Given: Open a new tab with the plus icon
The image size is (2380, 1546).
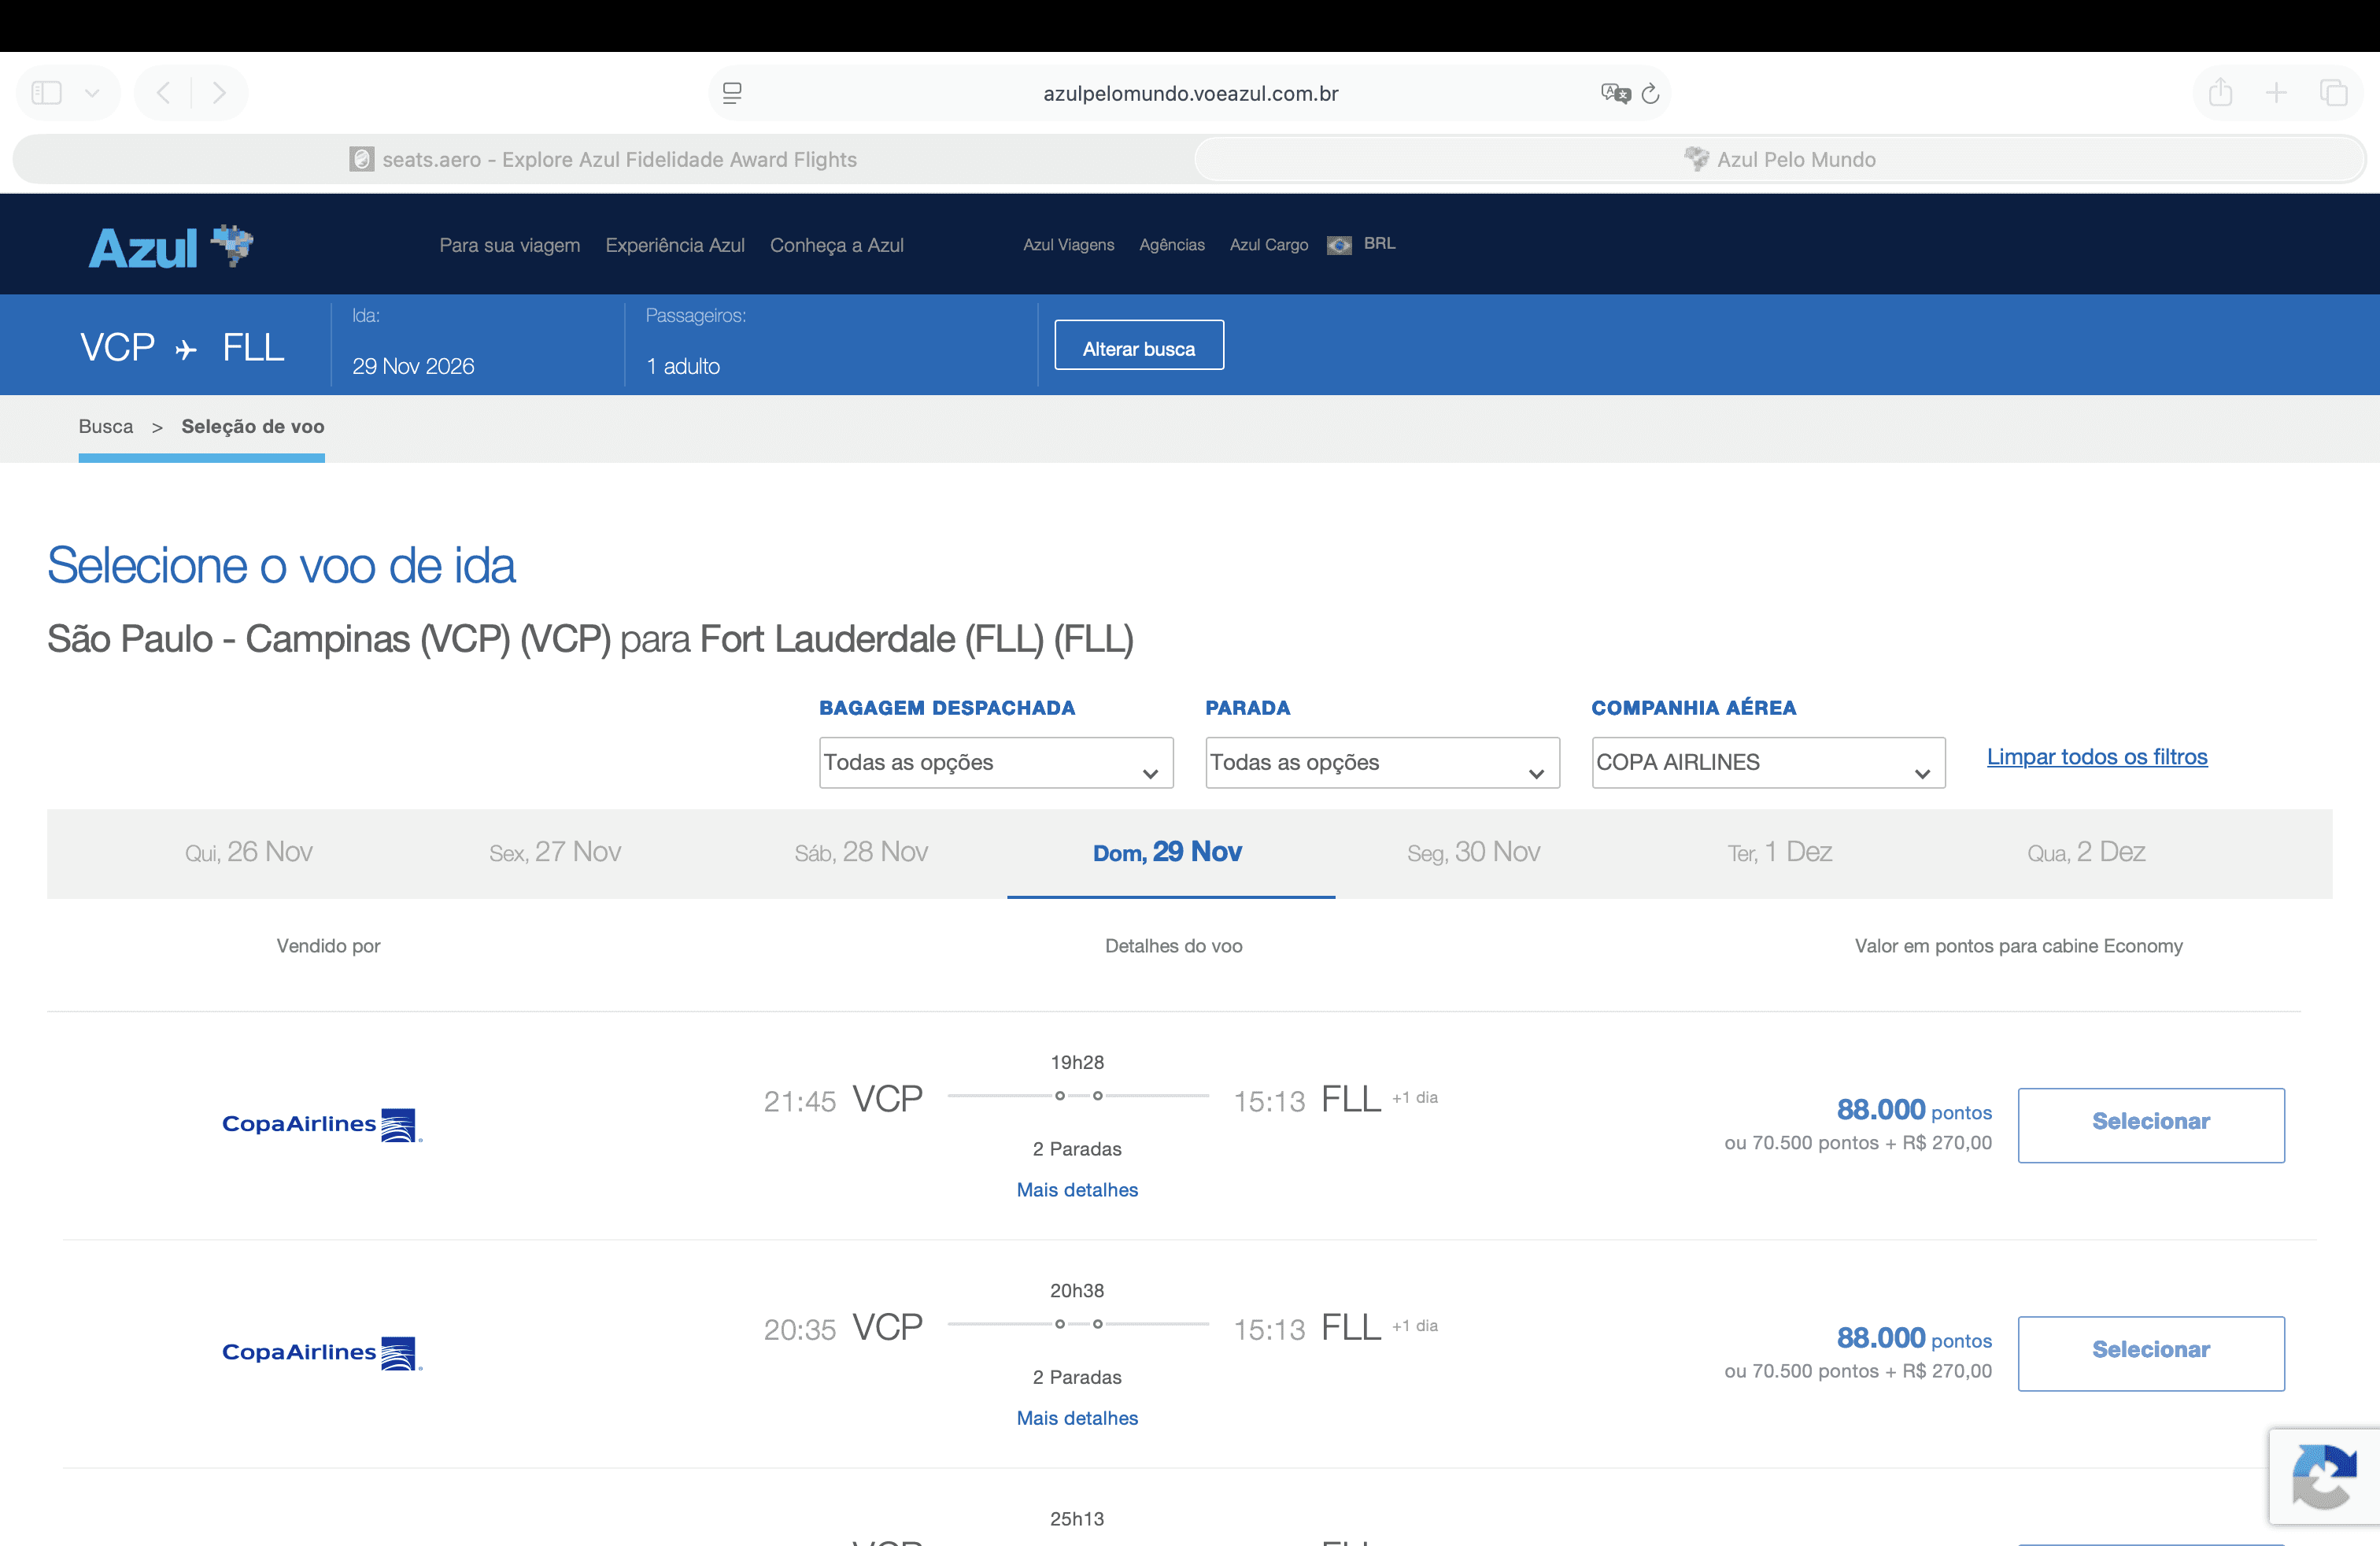Looking at the screenshot, I should (2276, 93).
